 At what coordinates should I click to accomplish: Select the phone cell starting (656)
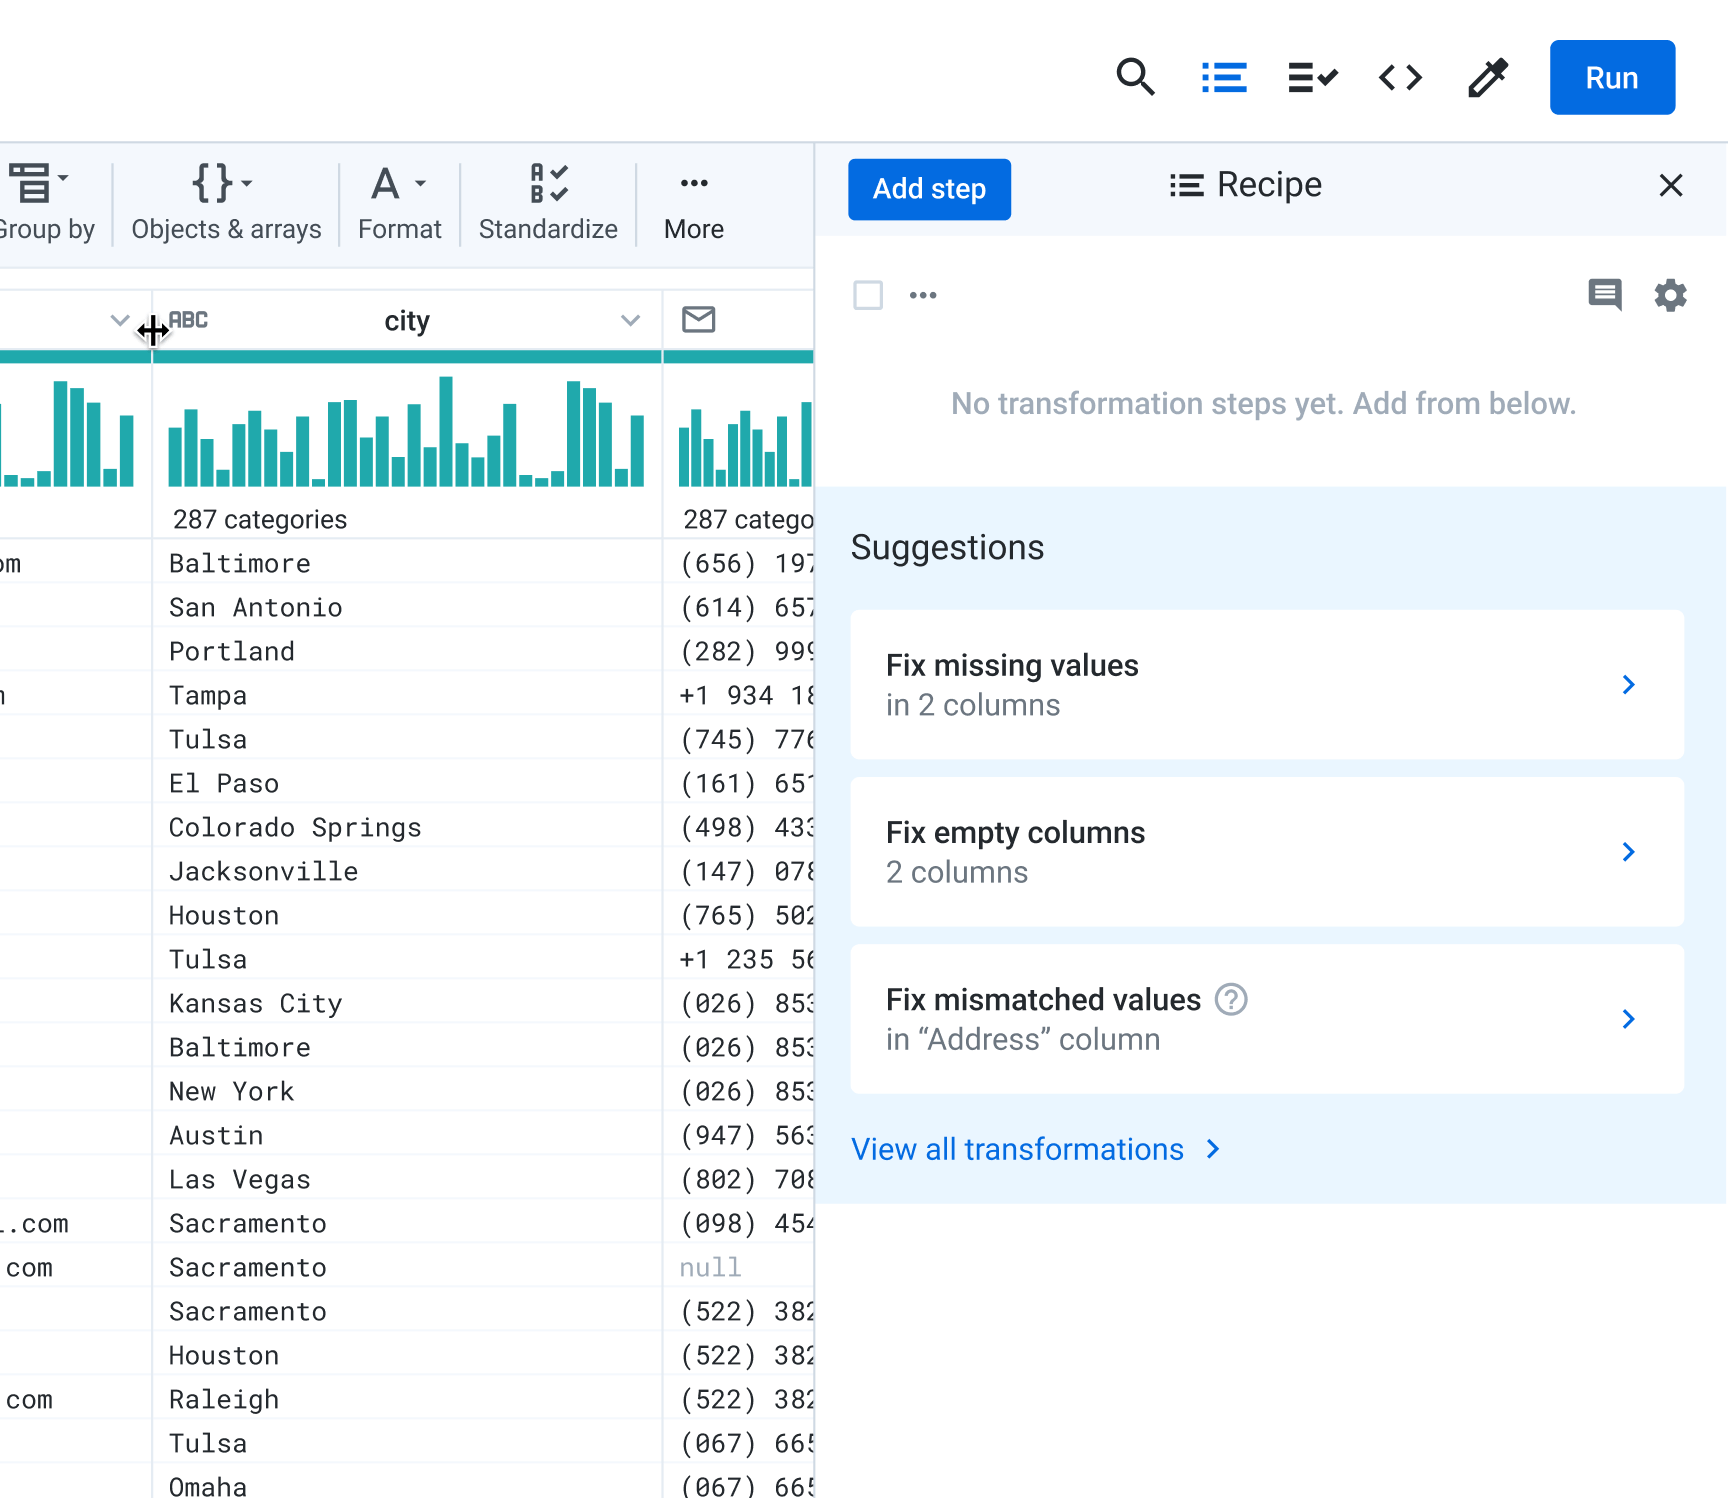739,564
